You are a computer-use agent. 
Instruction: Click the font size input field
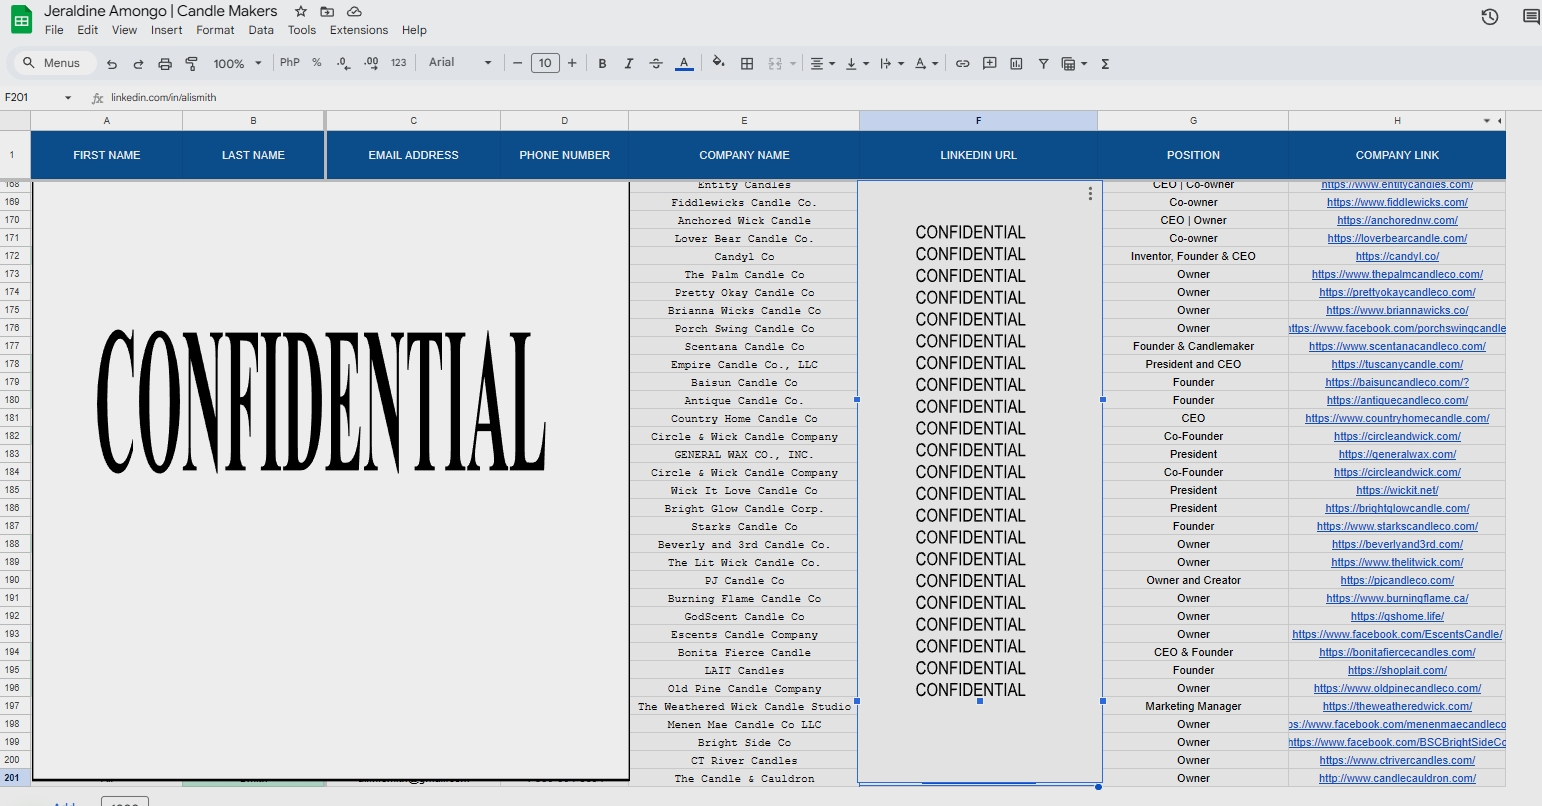(545, 63)
